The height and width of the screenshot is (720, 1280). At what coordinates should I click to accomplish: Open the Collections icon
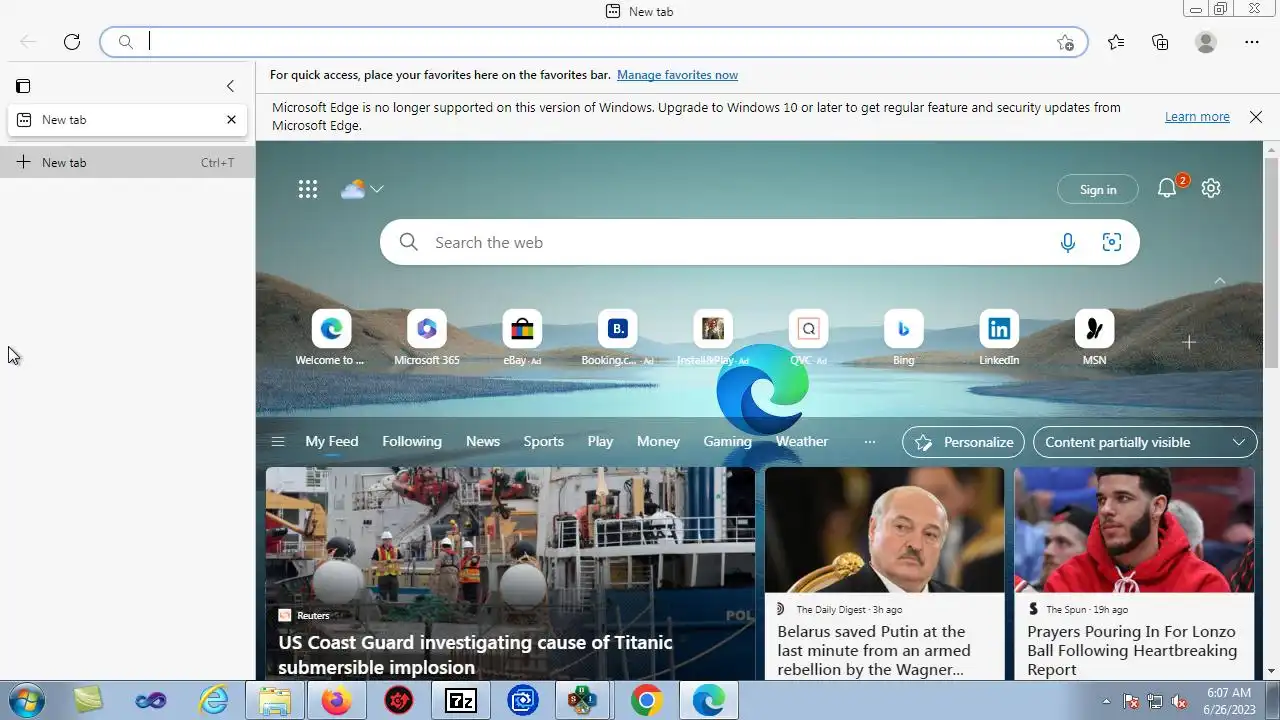[x=1160, y=42]
